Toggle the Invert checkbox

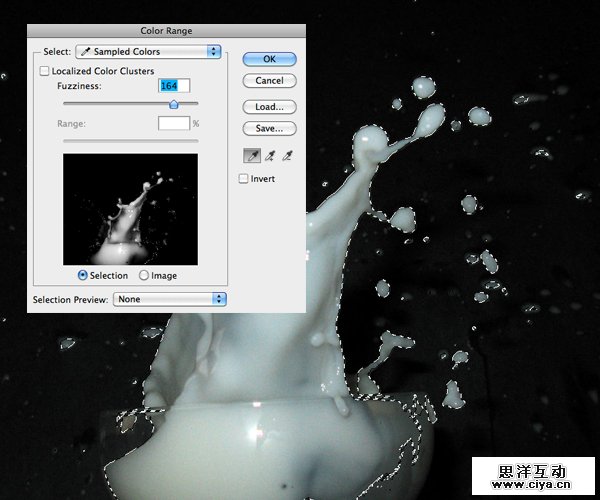click(x=244, y=179)
